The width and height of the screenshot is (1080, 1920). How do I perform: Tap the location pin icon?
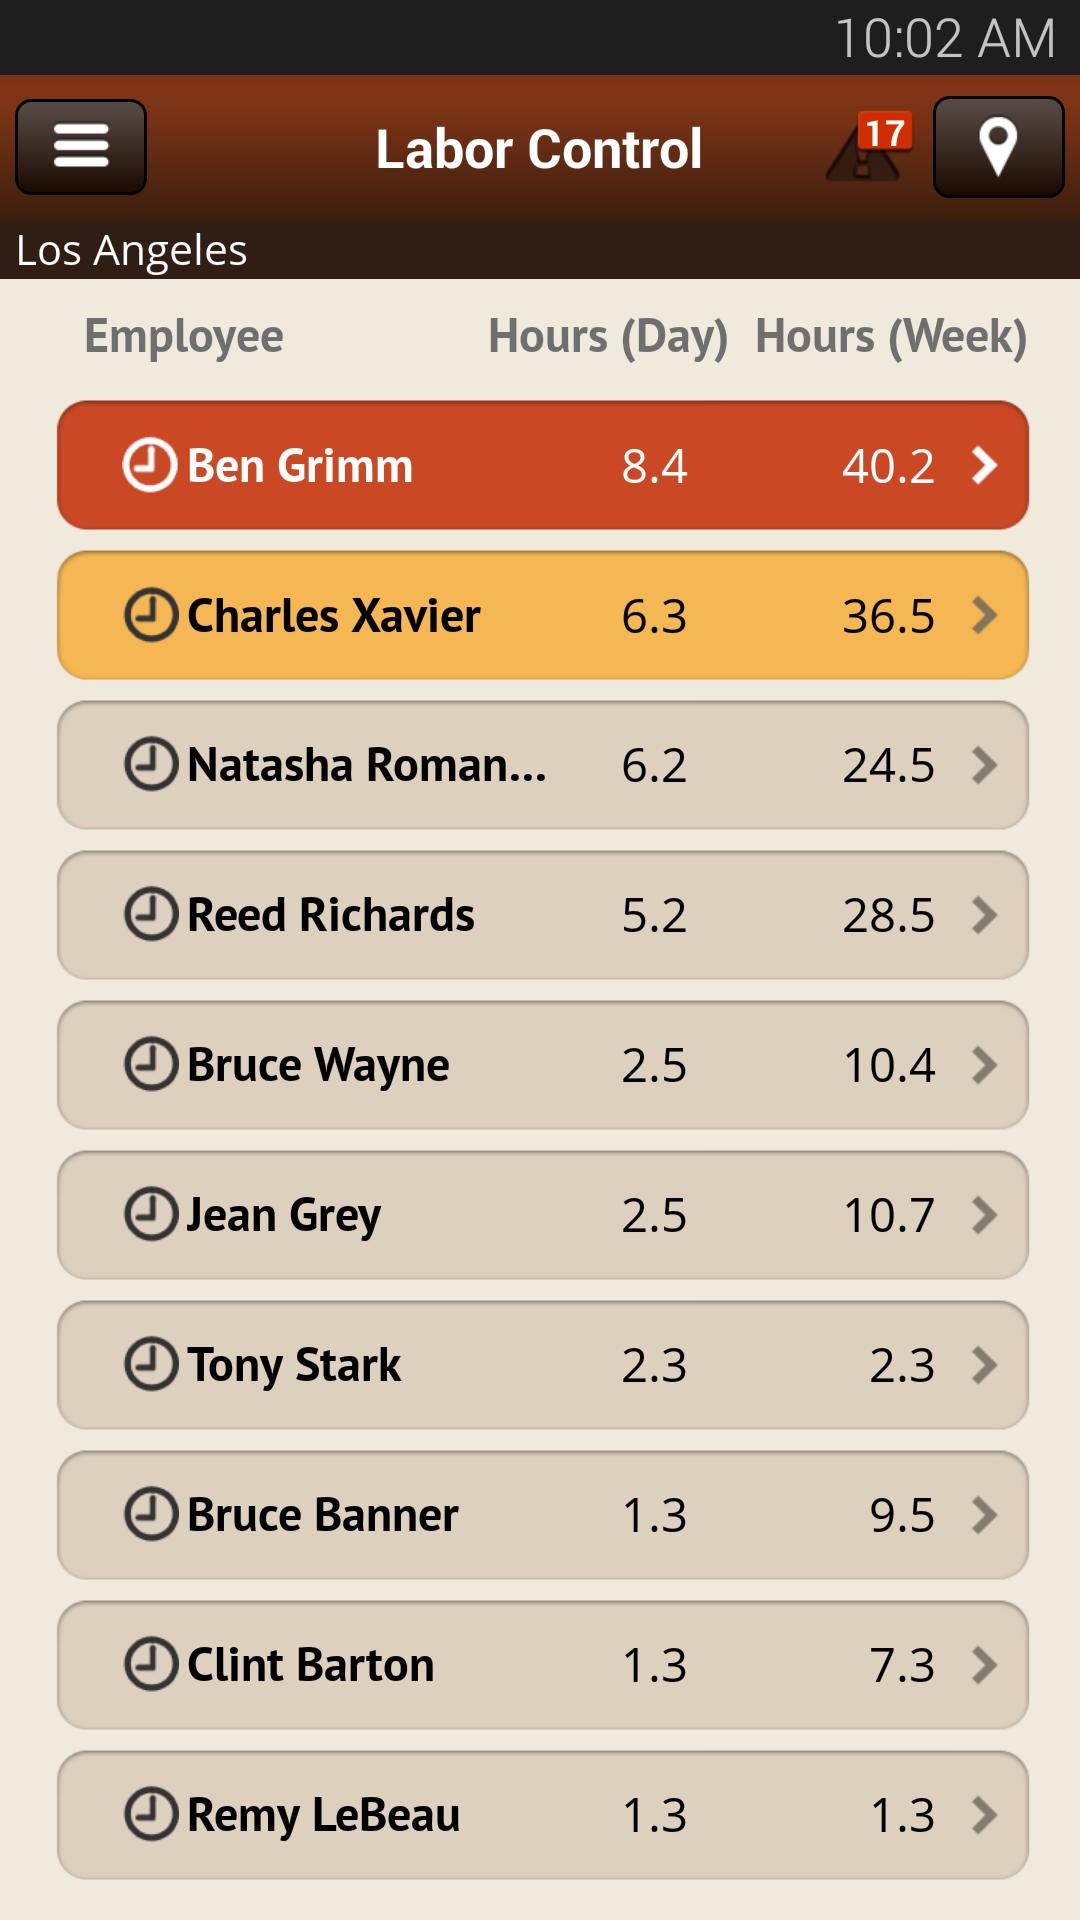point(997,147)
